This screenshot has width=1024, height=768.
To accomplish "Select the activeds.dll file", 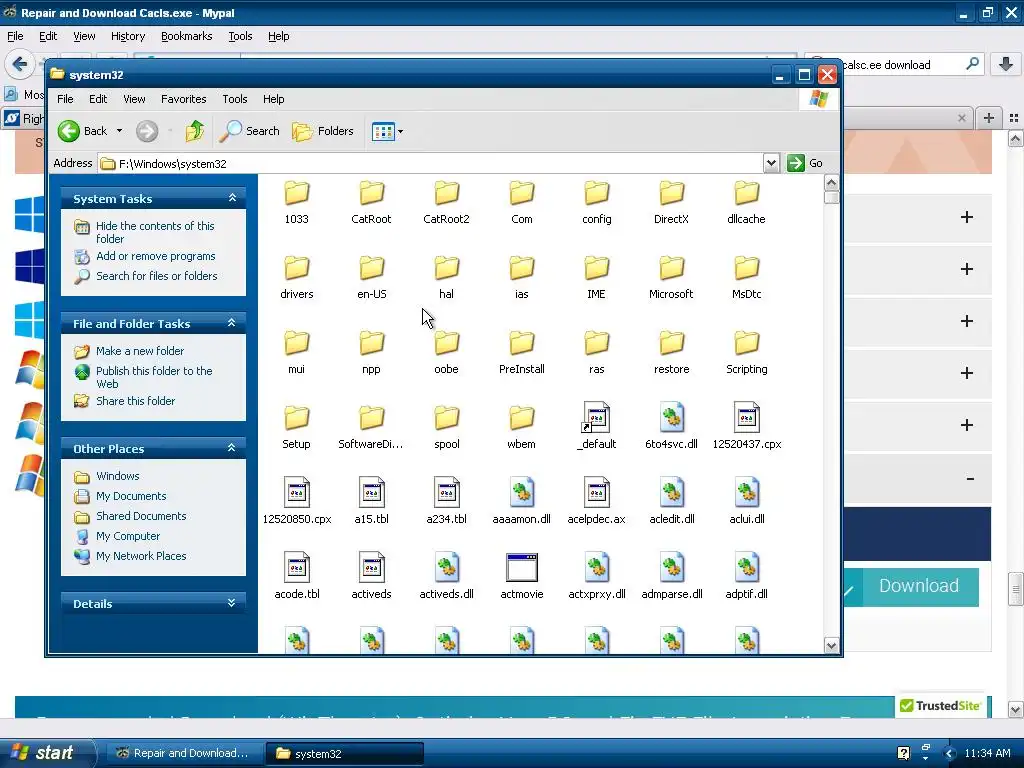I will tap(447, 577).
